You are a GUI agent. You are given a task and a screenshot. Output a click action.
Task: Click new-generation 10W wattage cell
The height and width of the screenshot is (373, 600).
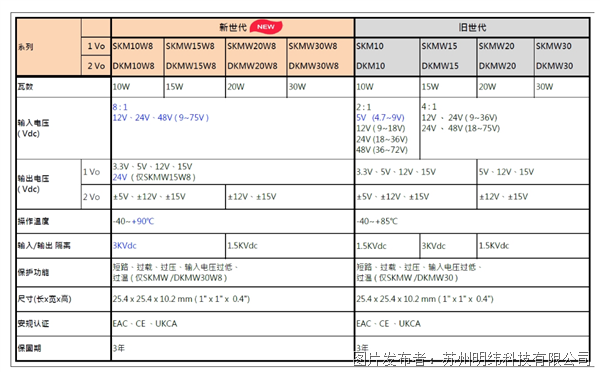tap(121, 87)
